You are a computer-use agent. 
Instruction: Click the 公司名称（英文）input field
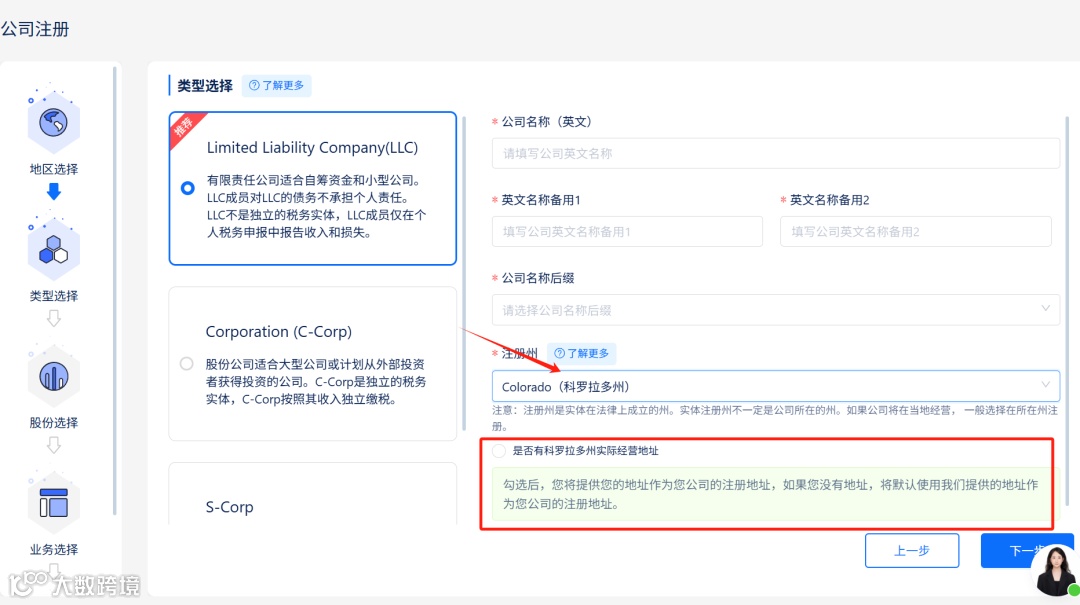pyautogui.click(x=775, y=153)
